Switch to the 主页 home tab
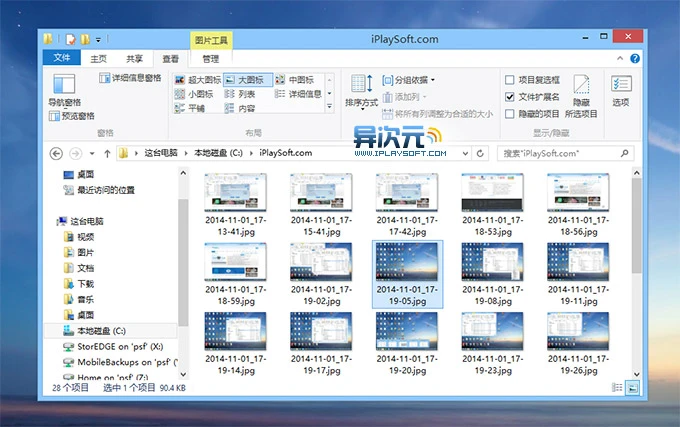Viewport: 680px width, 427px height. [x=98, y=59]
